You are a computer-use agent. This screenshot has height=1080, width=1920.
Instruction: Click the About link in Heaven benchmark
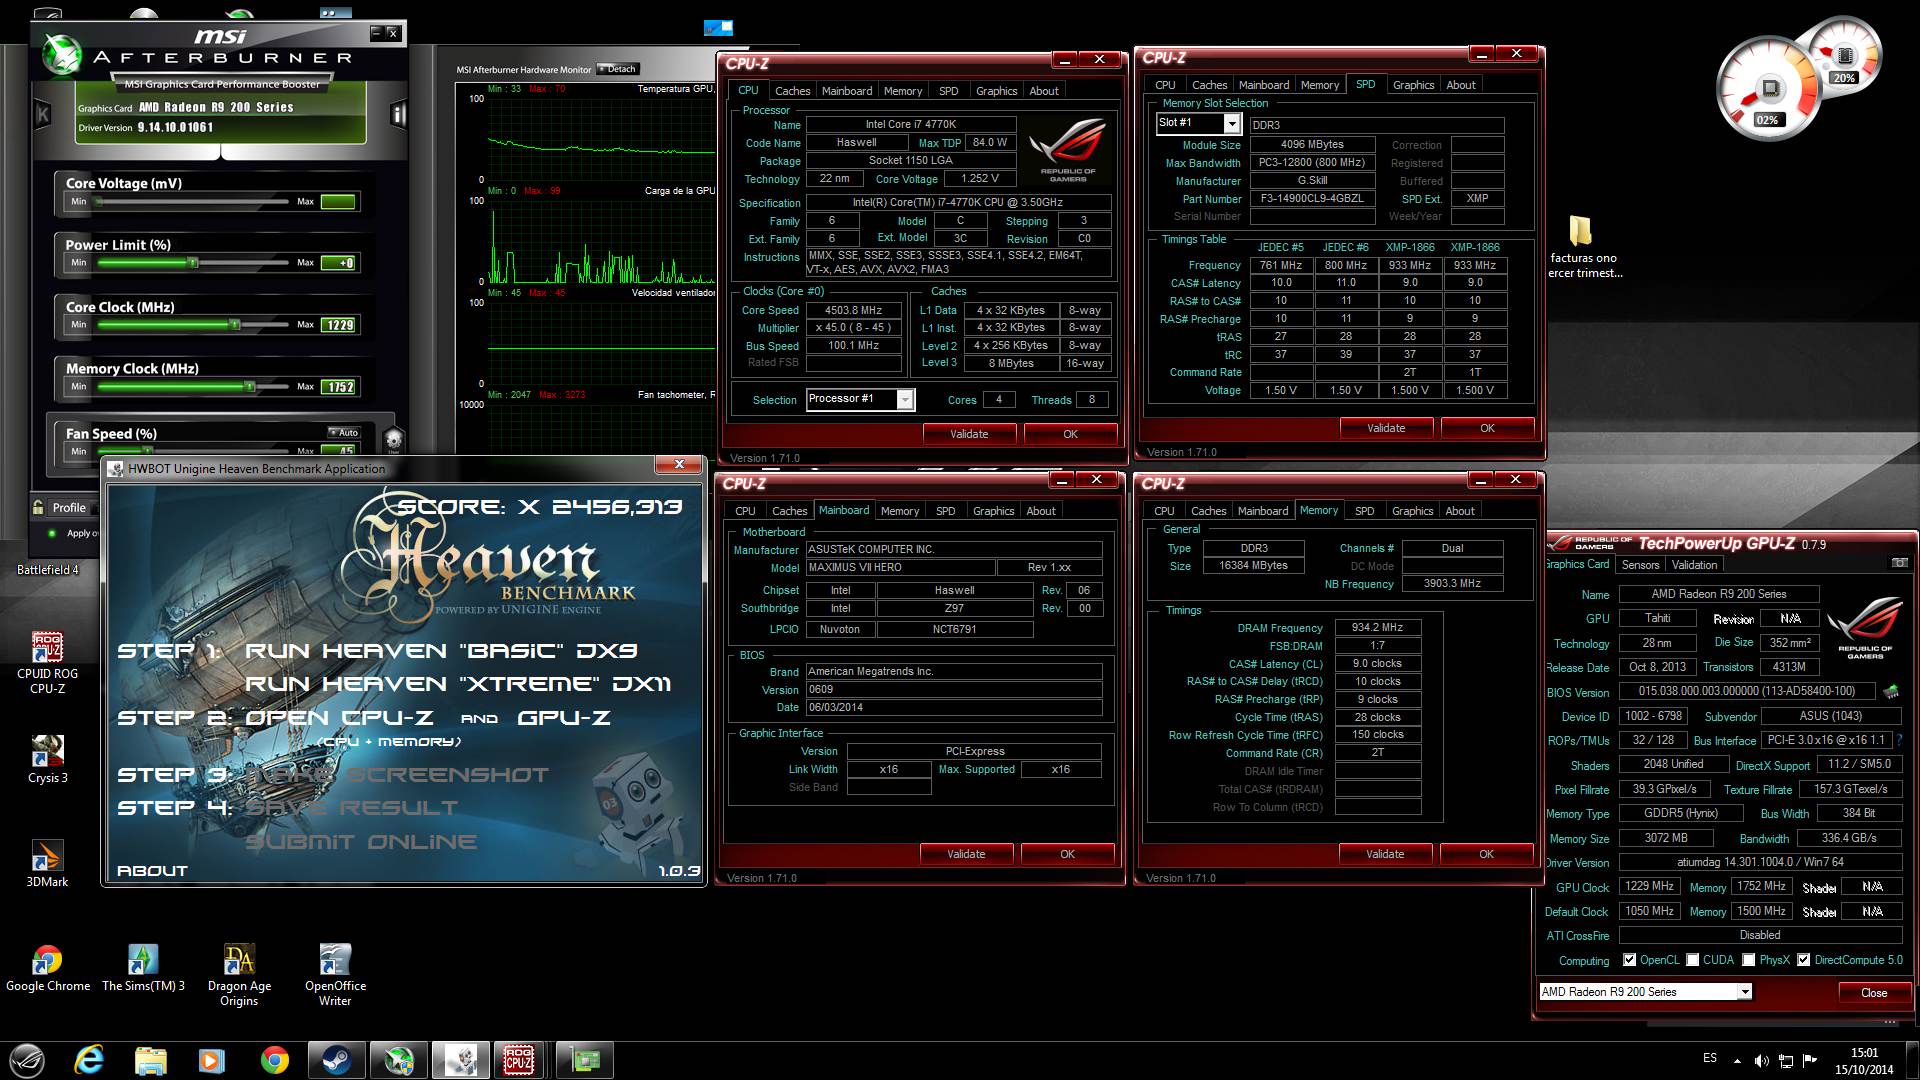pos(152,871)
